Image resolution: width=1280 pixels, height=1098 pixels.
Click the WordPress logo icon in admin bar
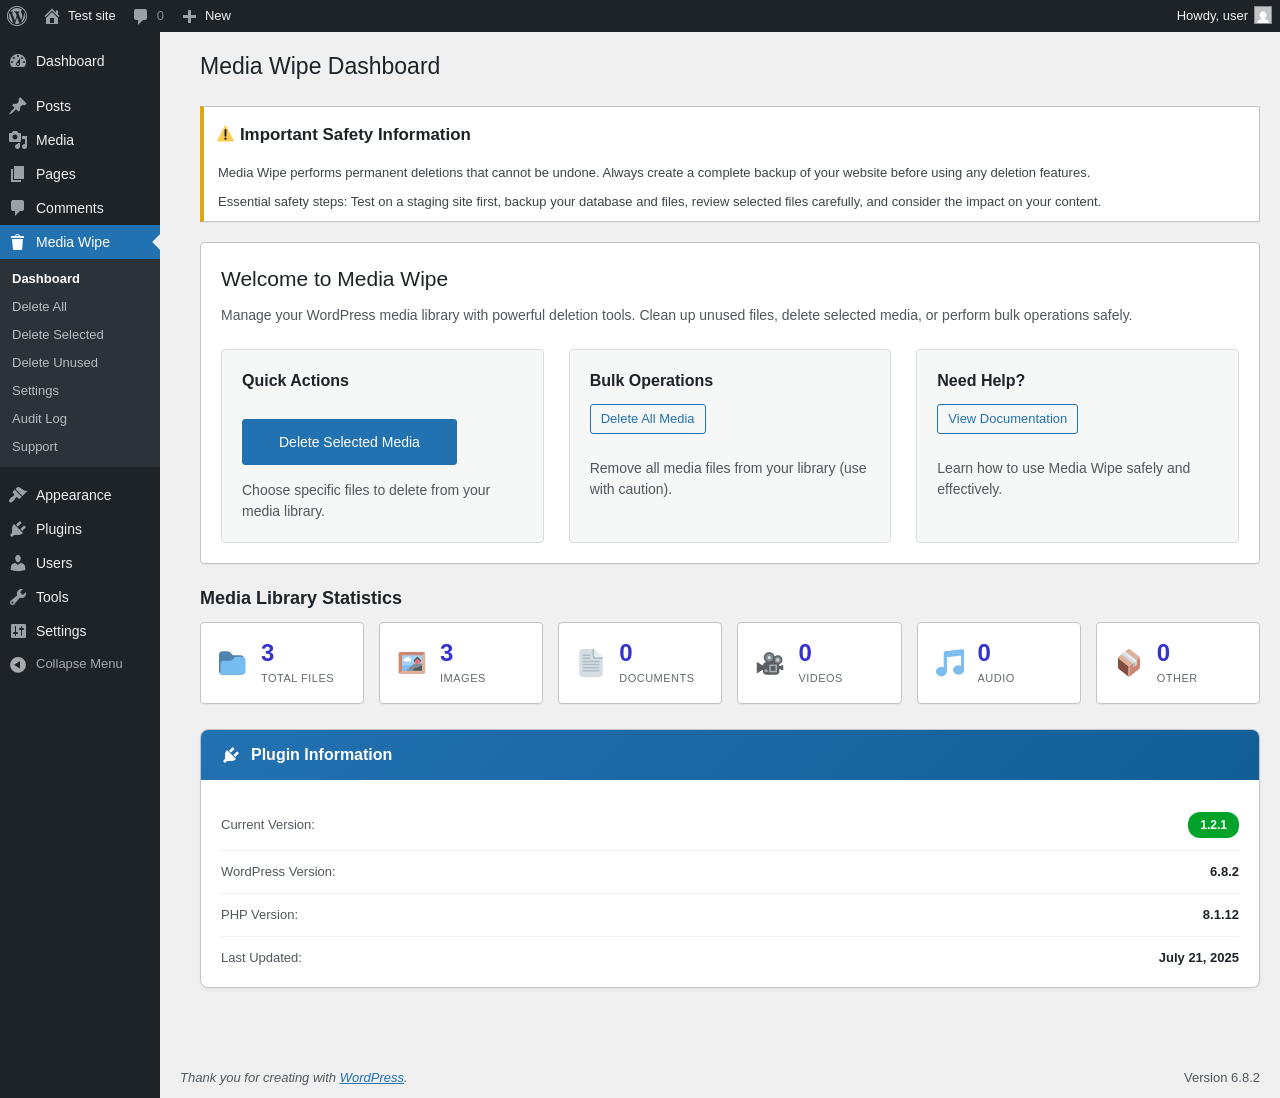click(x=17, y=16)
